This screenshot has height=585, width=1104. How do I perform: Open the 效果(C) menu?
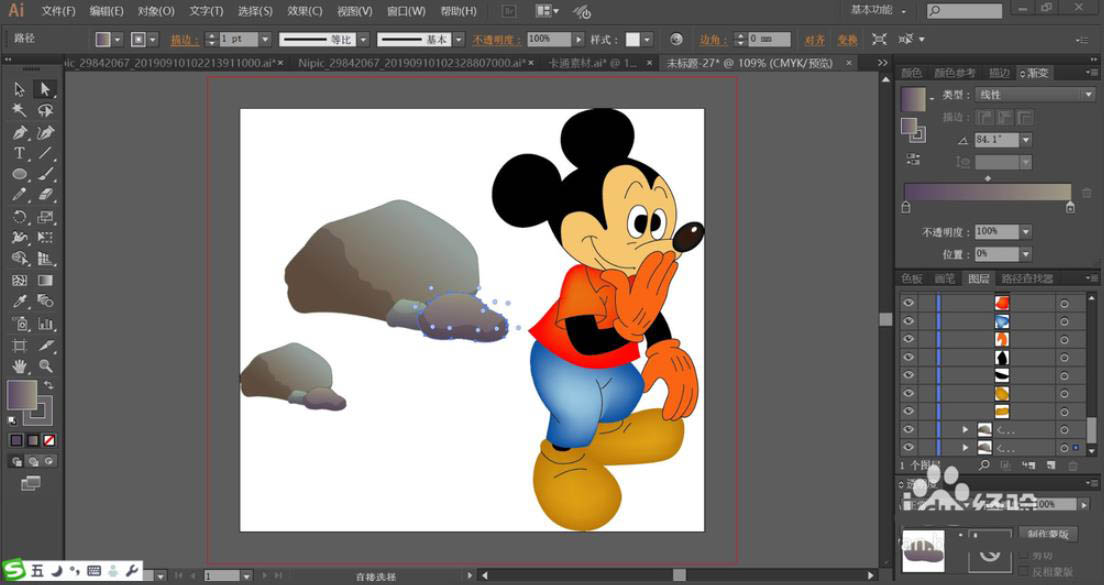(x=304, y=11)
